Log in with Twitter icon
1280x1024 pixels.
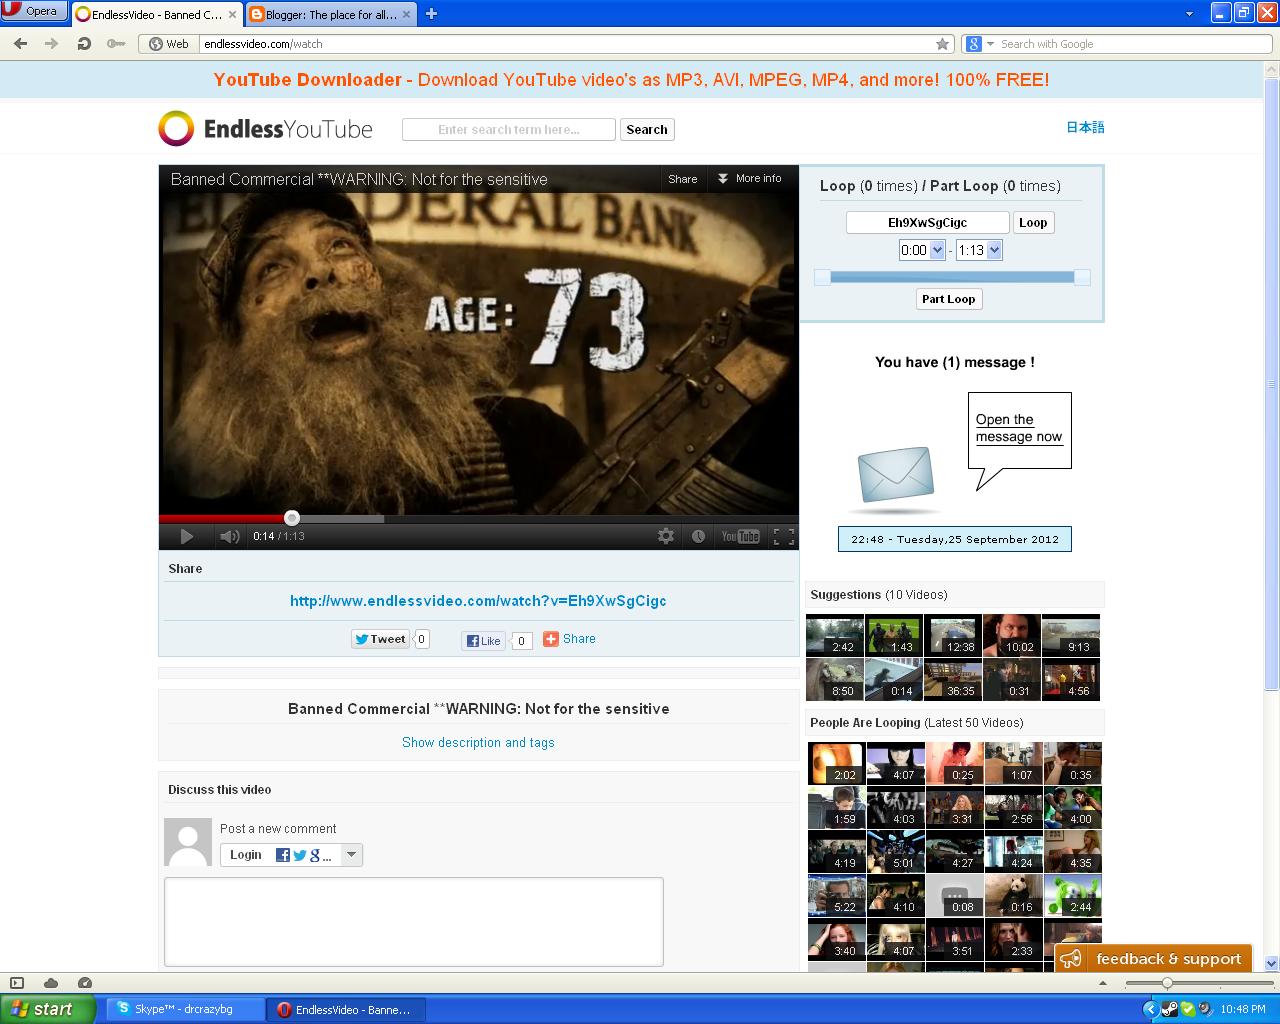299,855
